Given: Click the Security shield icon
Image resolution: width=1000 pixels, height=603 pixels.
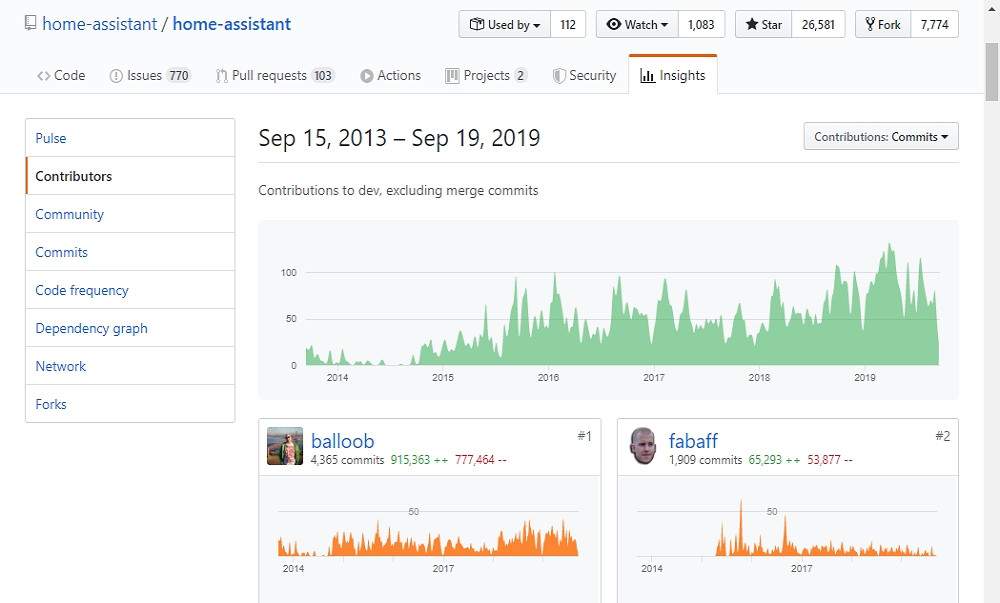Looking at the screenshot, I should [559, 76].
